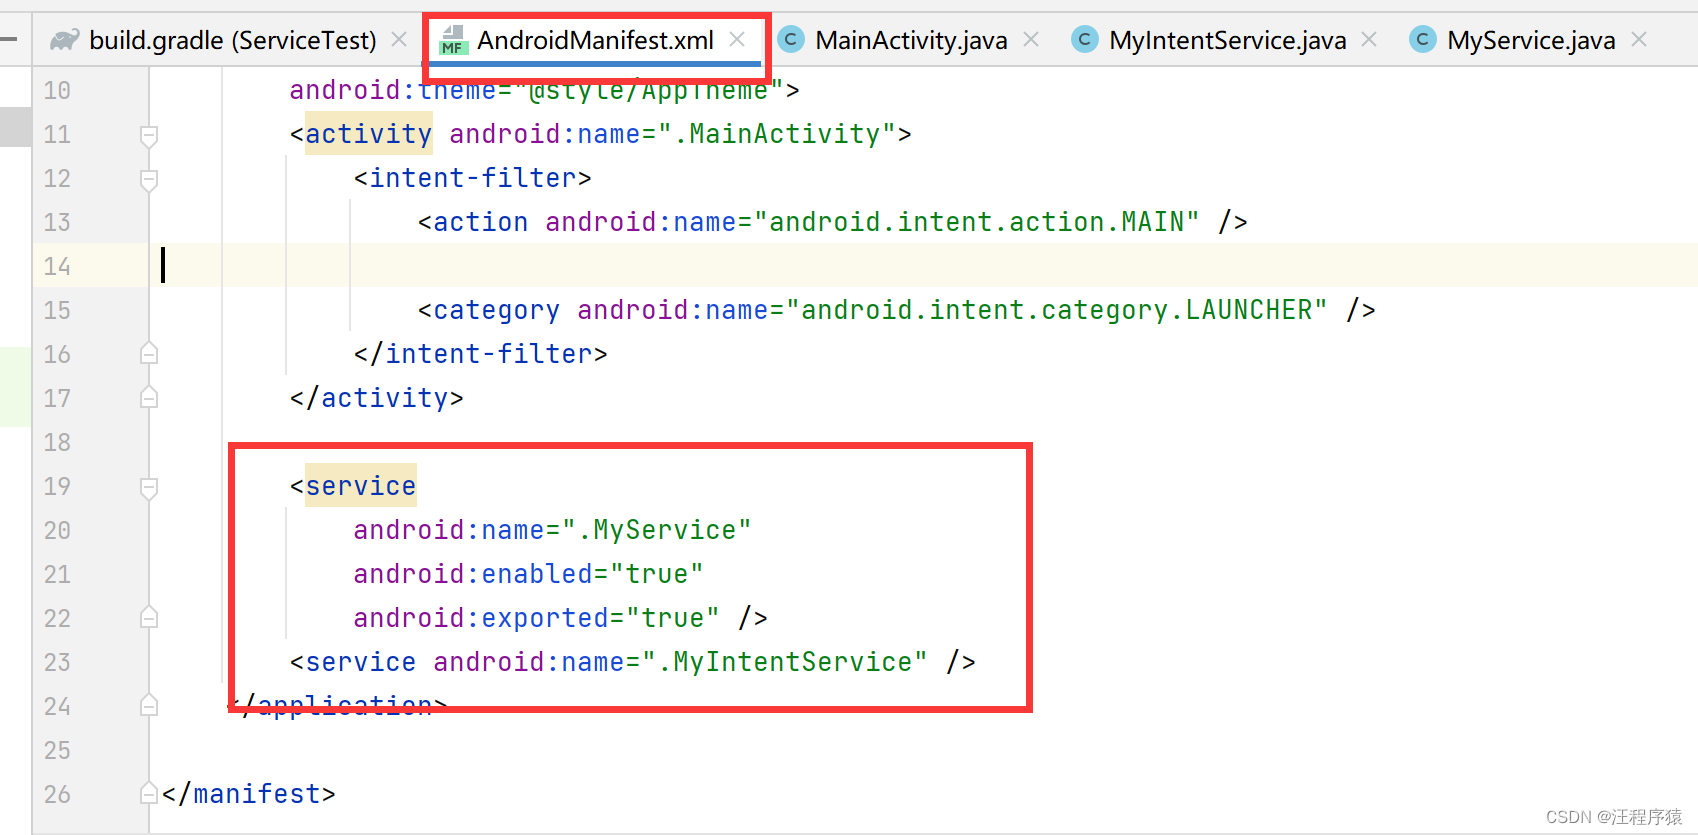Click the fold end marker on line 22
Screen dimensions: 1698x835
[149, 617]
